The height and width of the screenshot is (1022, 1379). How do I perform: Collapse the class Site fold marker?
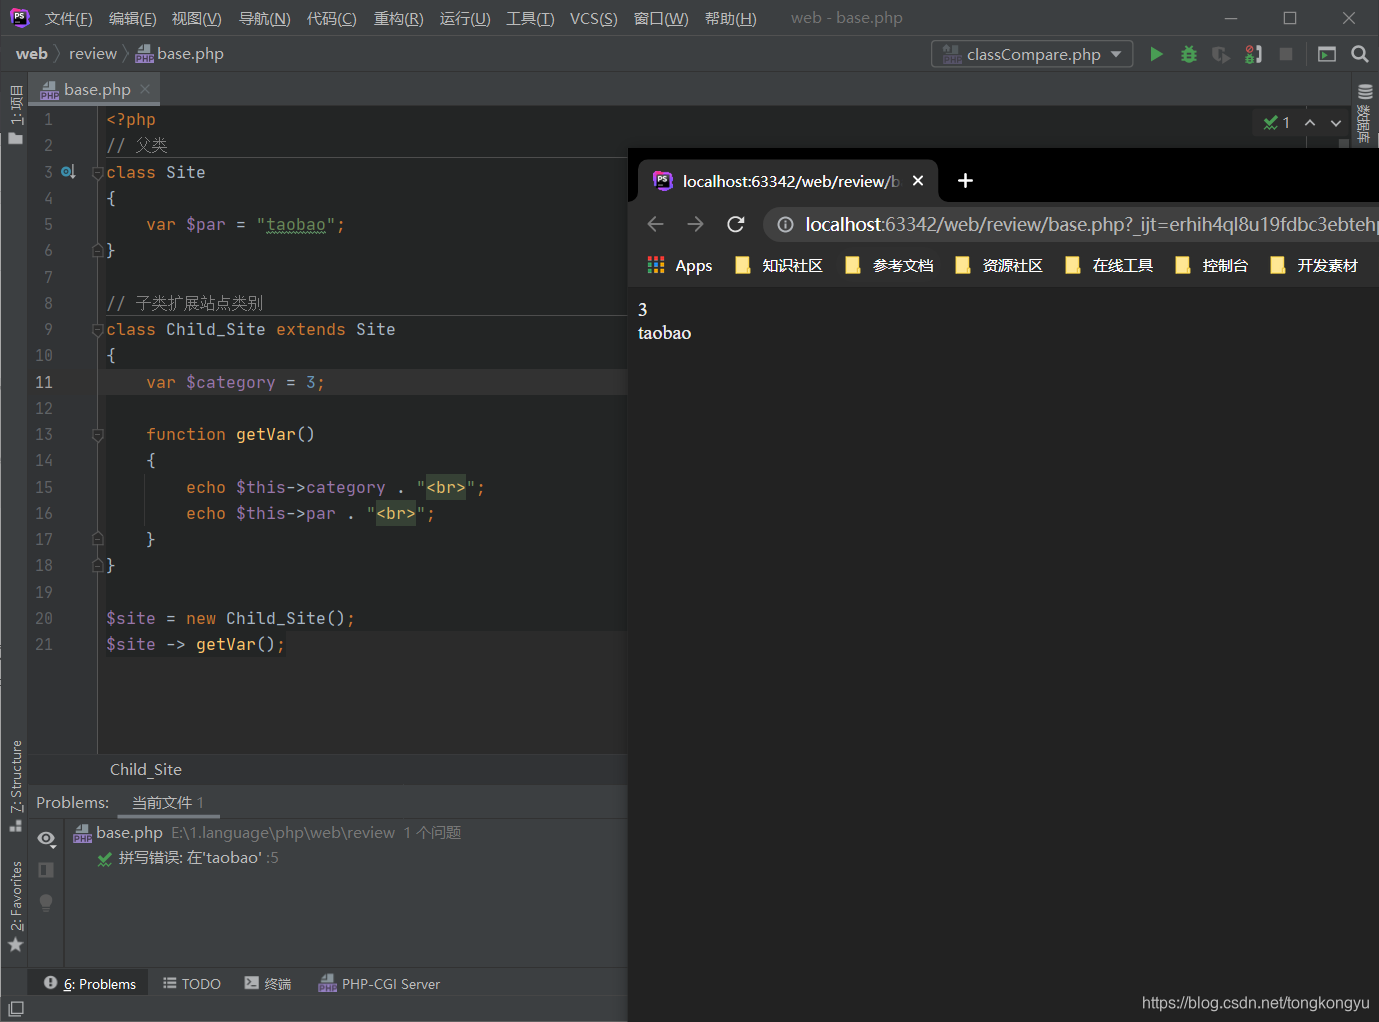tap(98, 172)
